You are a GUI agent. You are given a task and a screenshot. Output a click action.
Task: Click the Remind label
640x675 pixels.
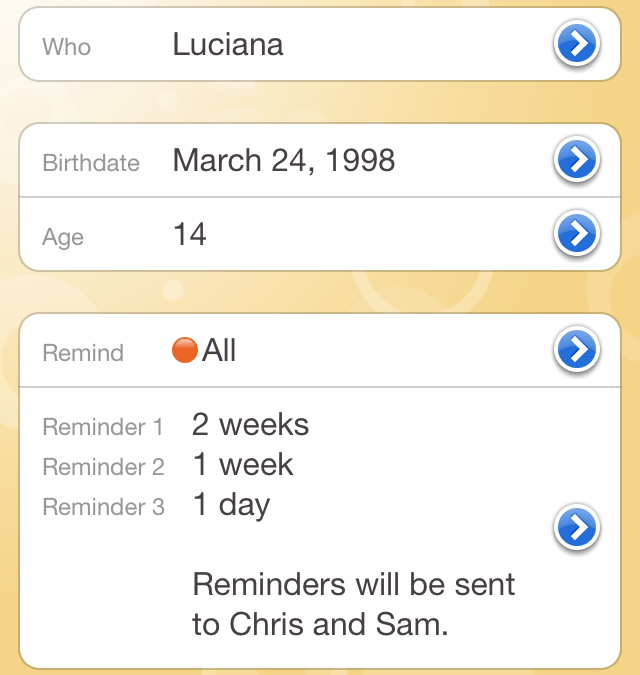(x=83, y=353)
